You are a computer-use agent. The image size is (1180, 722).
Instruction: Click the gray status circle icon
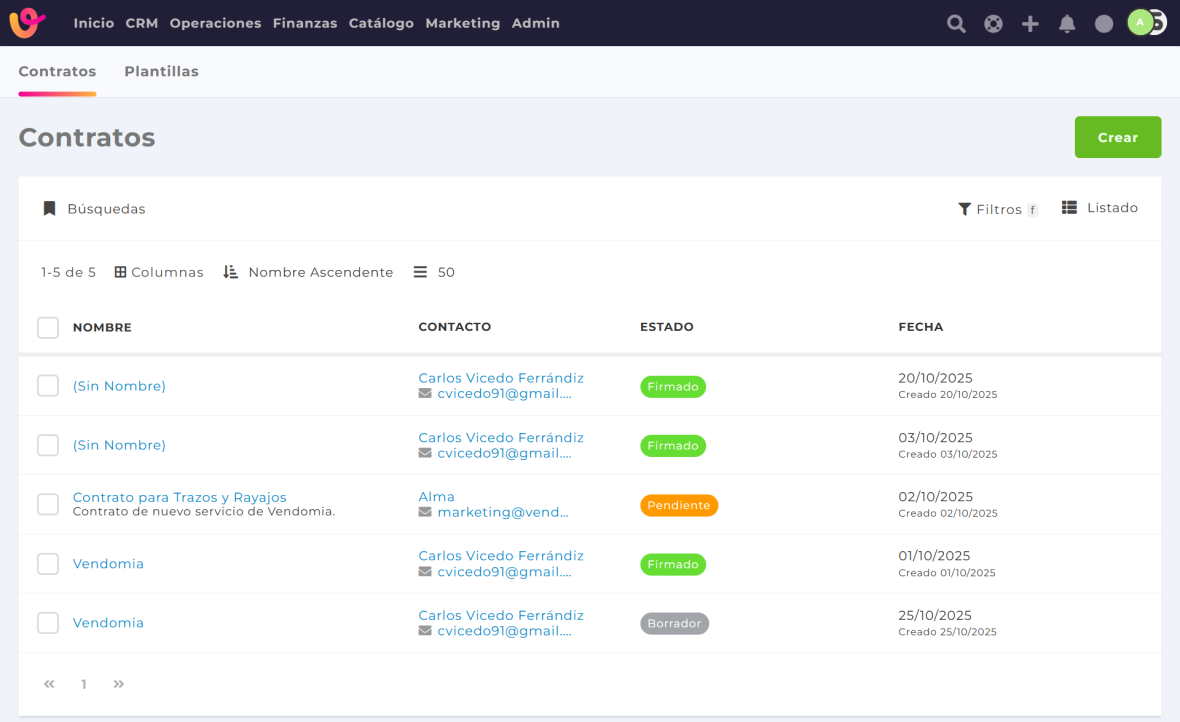pos(1104,24)
